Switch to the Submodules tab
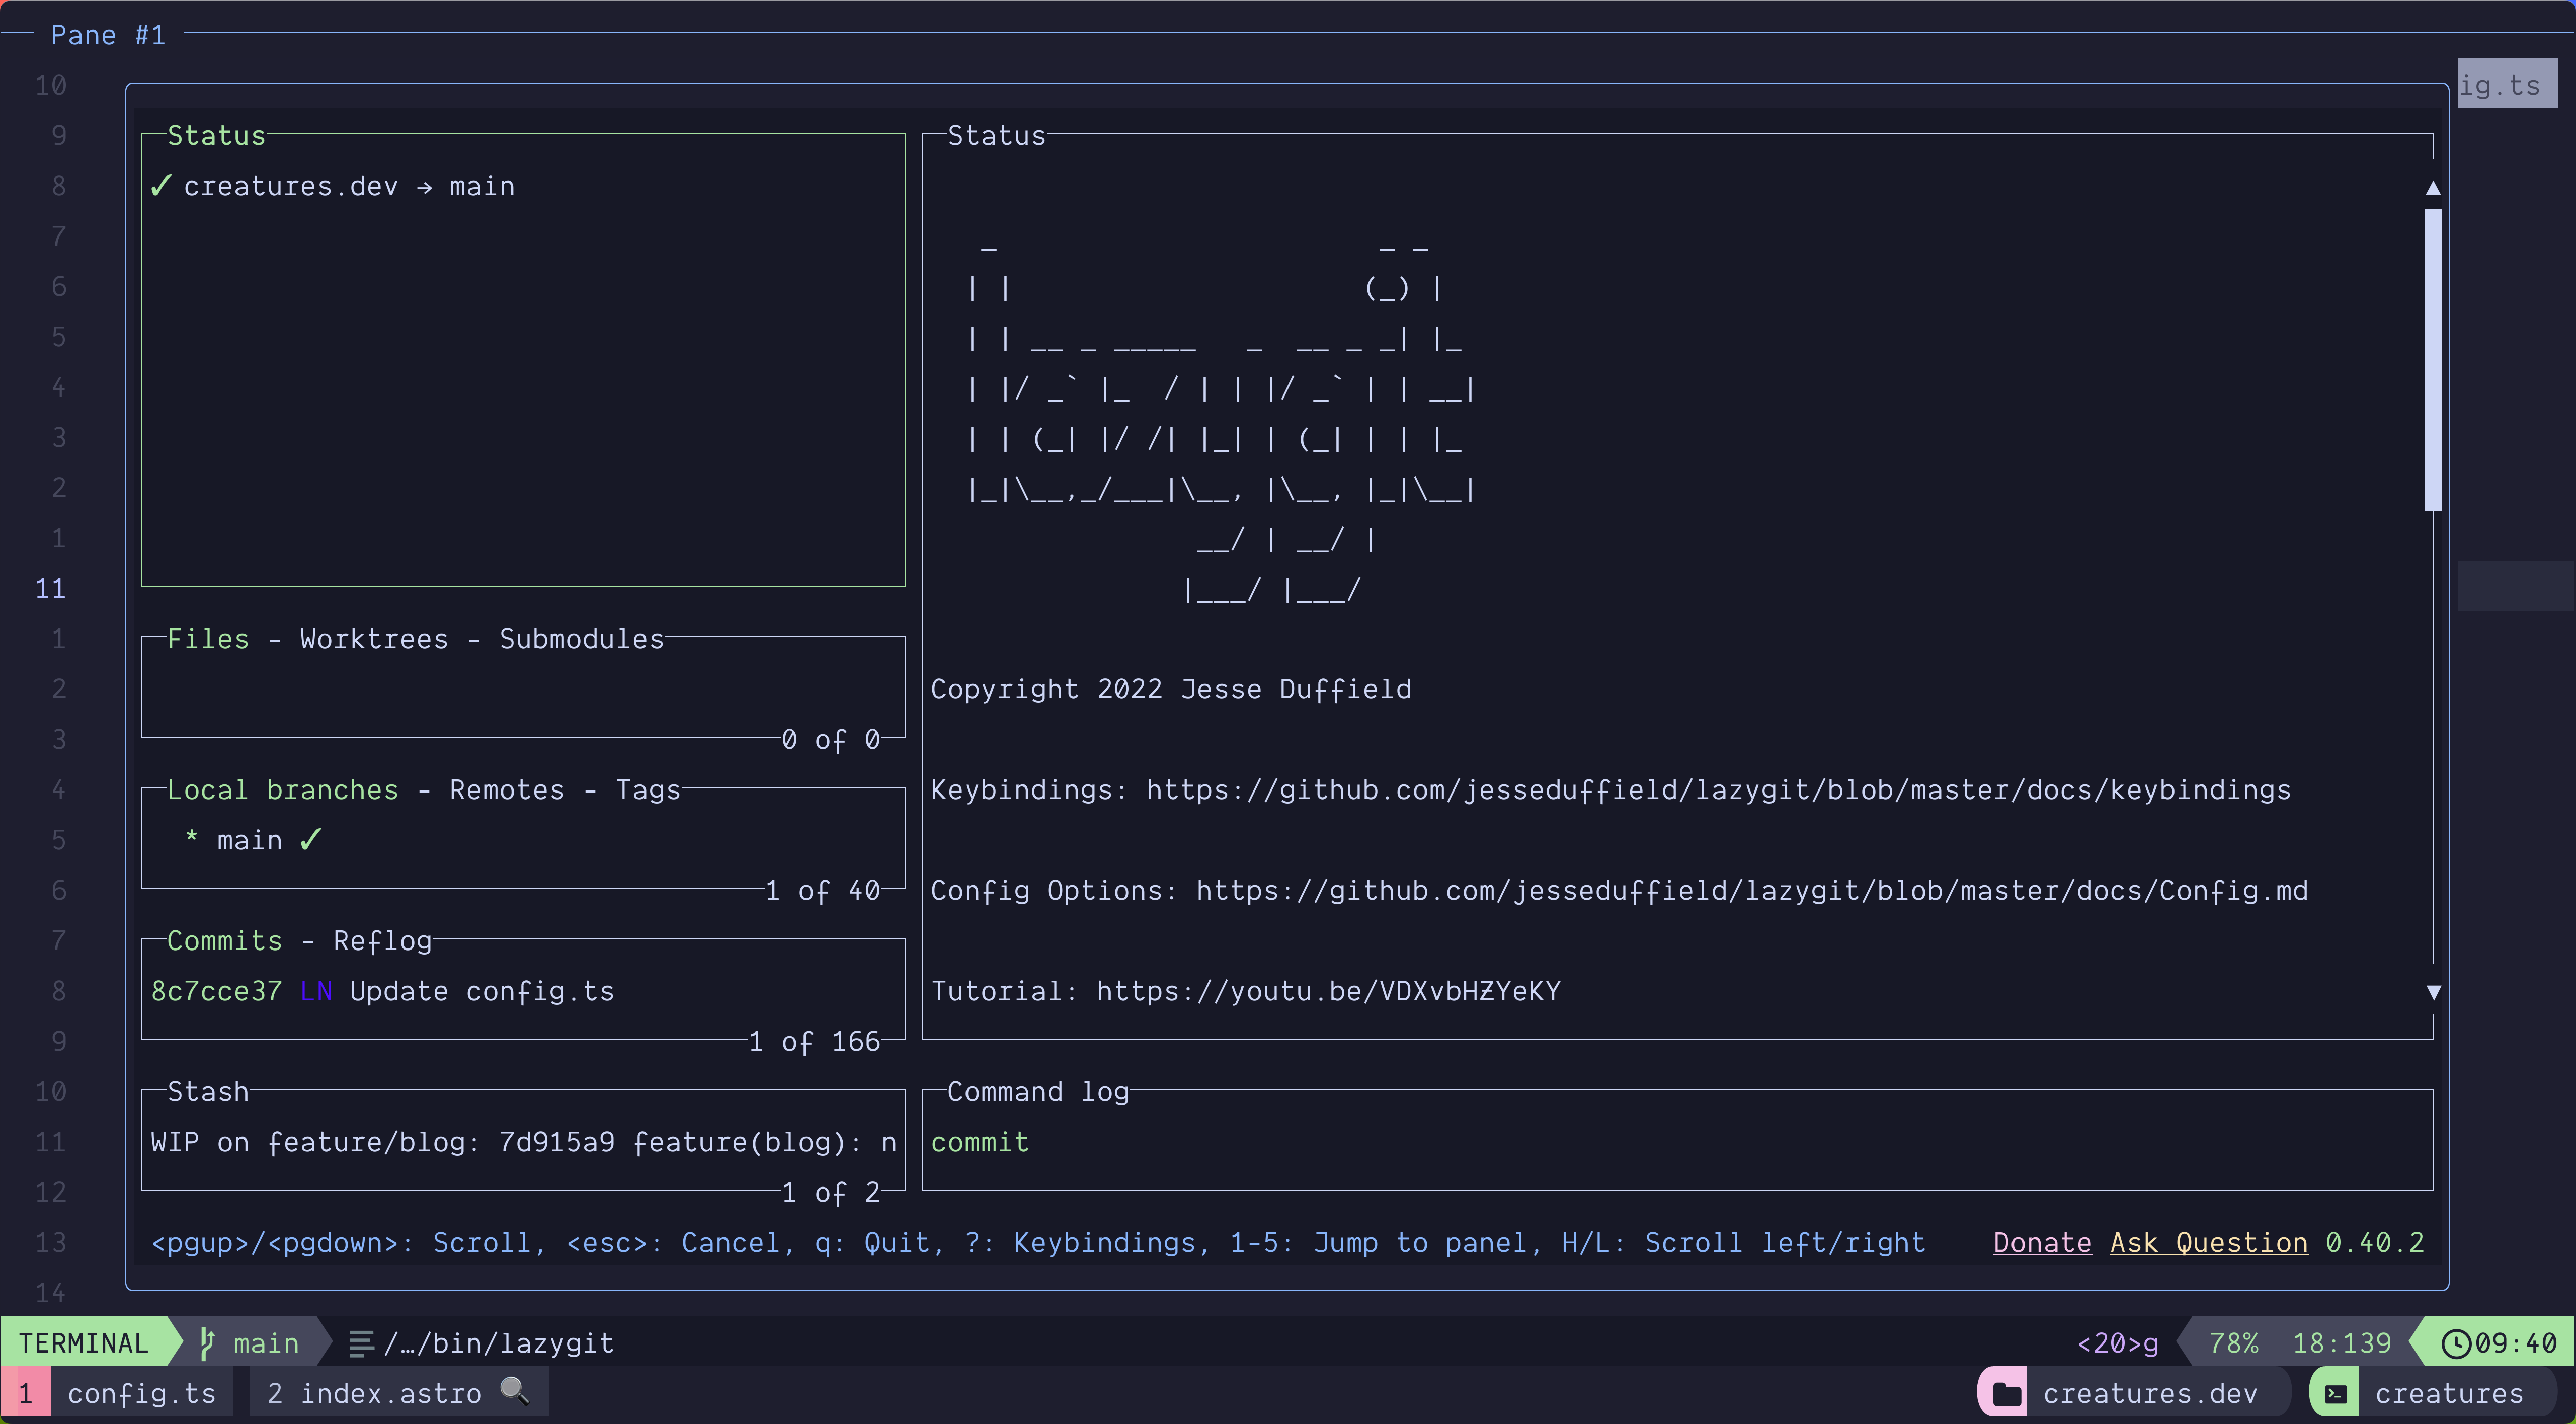 pyautogui.click(x=582, y=639)
